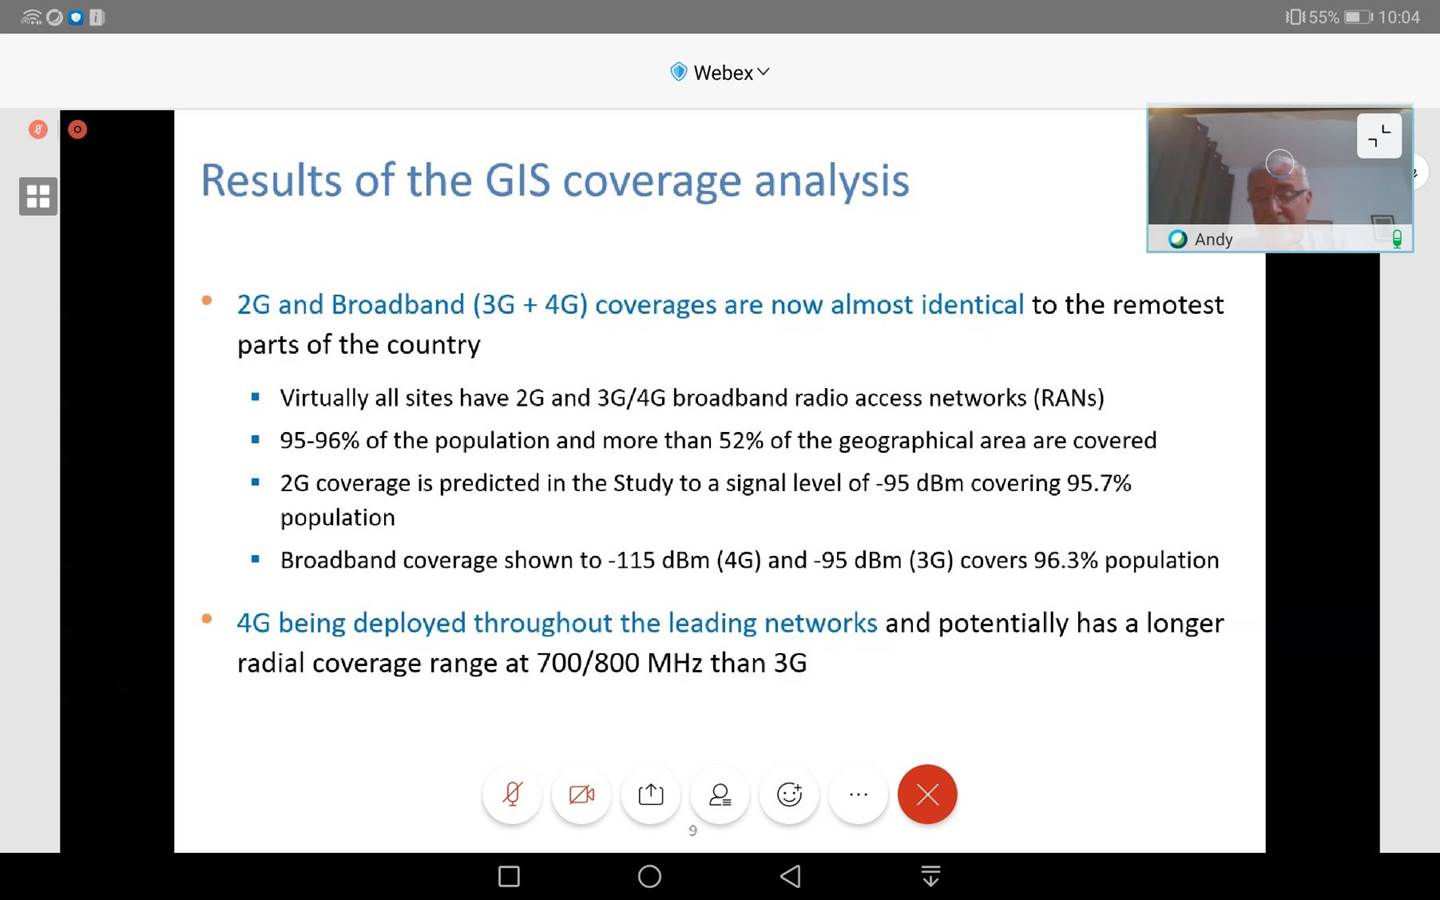Turn on the camera with the video button
1440x900 pixels.
click(581, 795)
